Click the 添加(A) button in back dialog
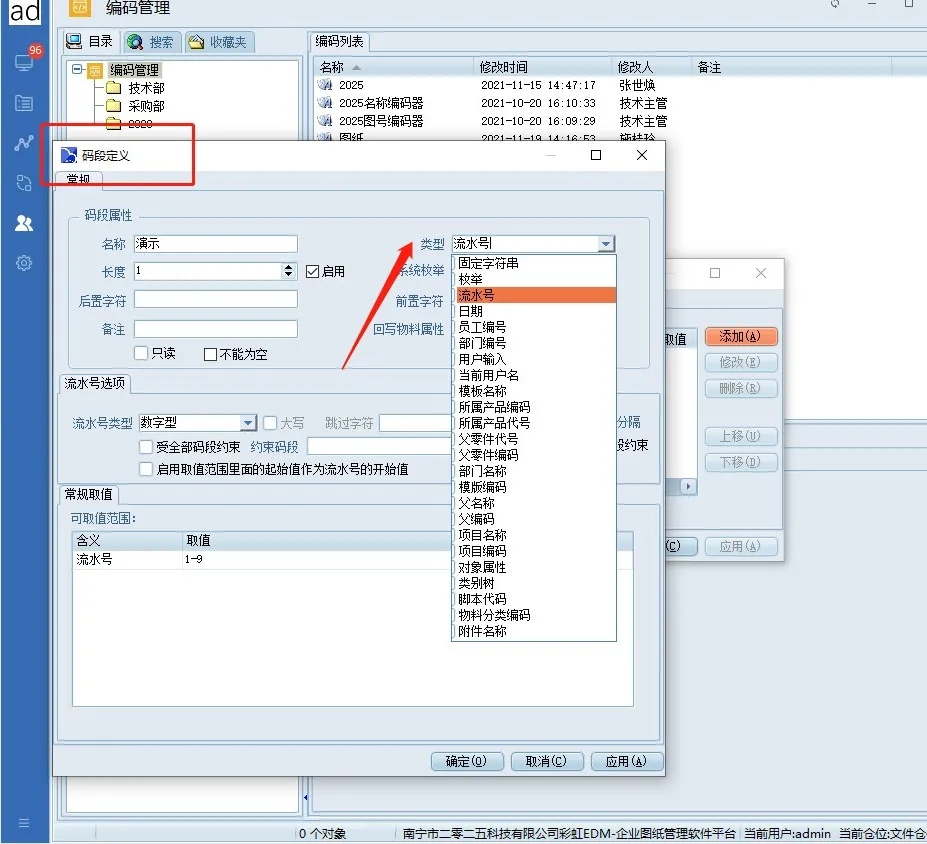Screen dimensions: 927x844 [741, 336]
